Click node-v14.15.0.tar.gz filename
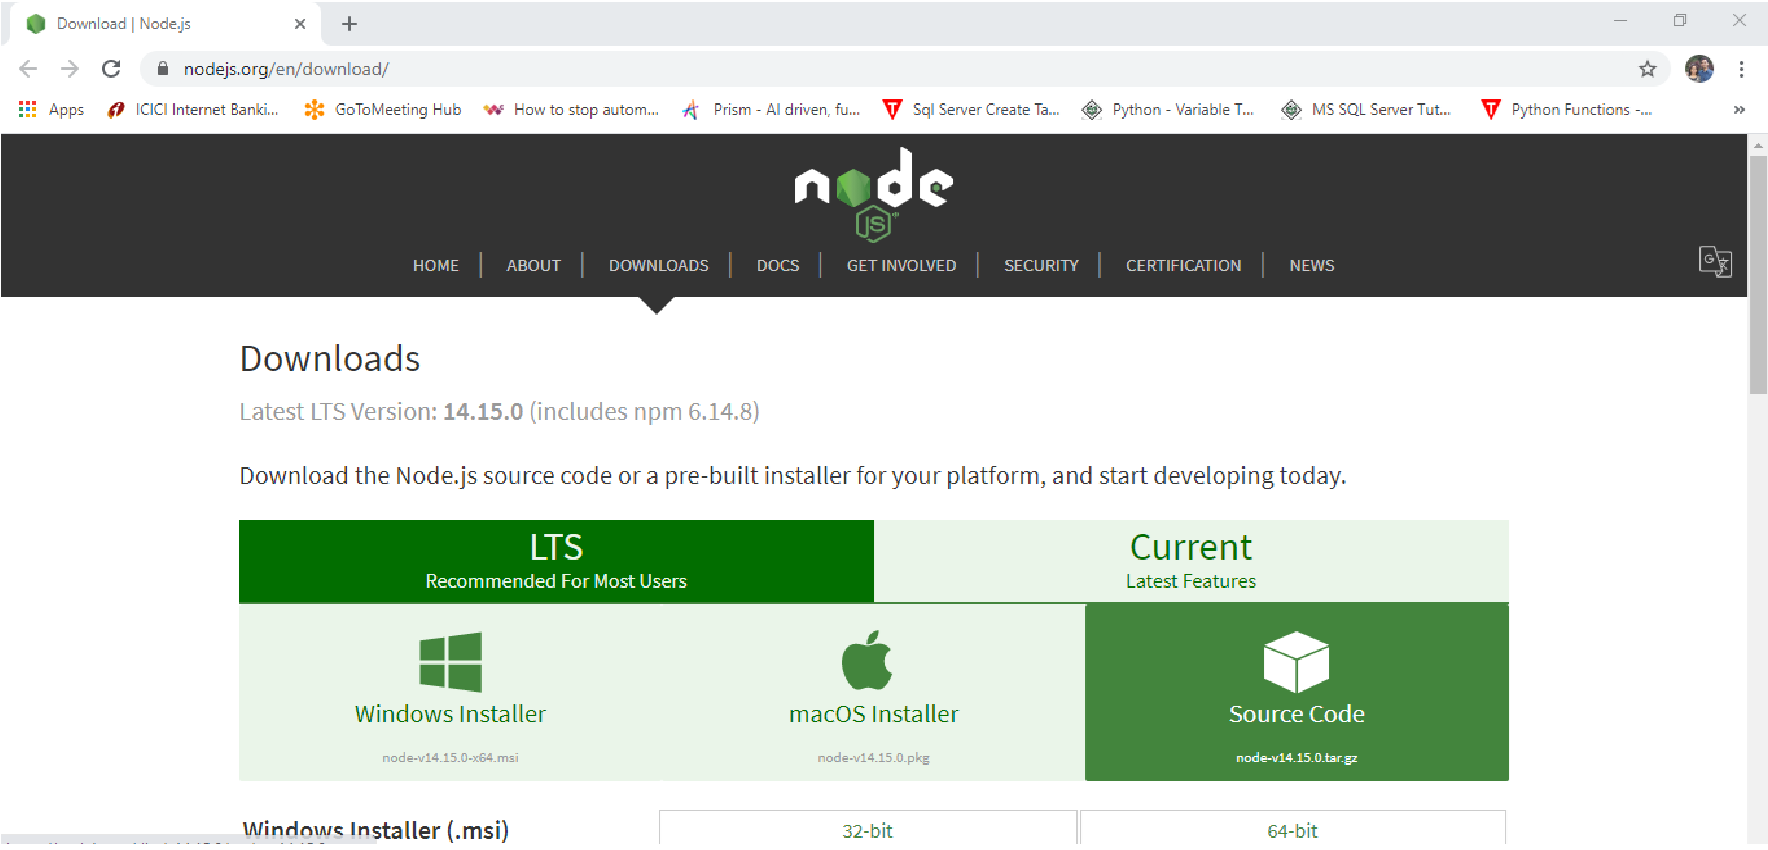The height and width of the screenshot is (850, 1768). [1296, 758]
